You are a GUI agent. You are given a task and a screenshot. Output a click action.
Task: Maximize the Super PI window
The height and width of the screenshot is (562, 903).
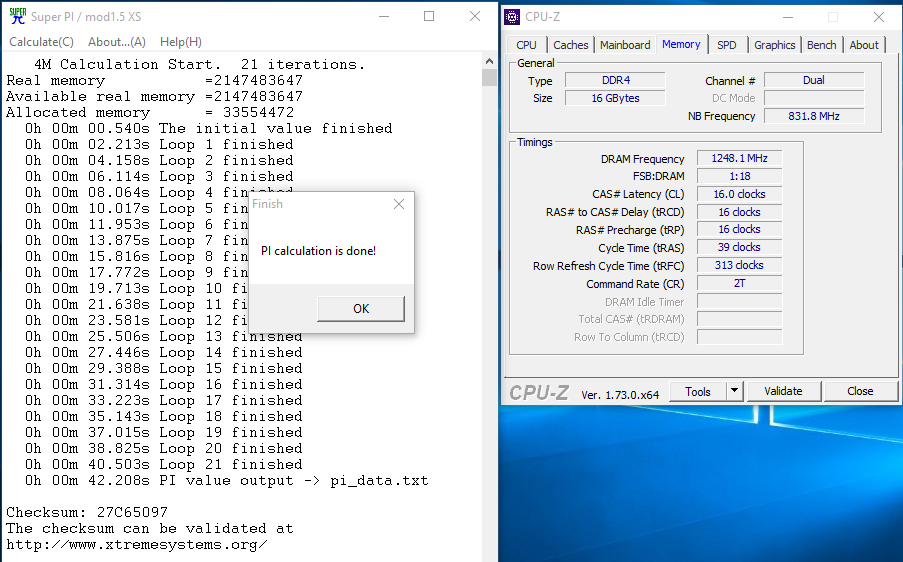[429, 16]
